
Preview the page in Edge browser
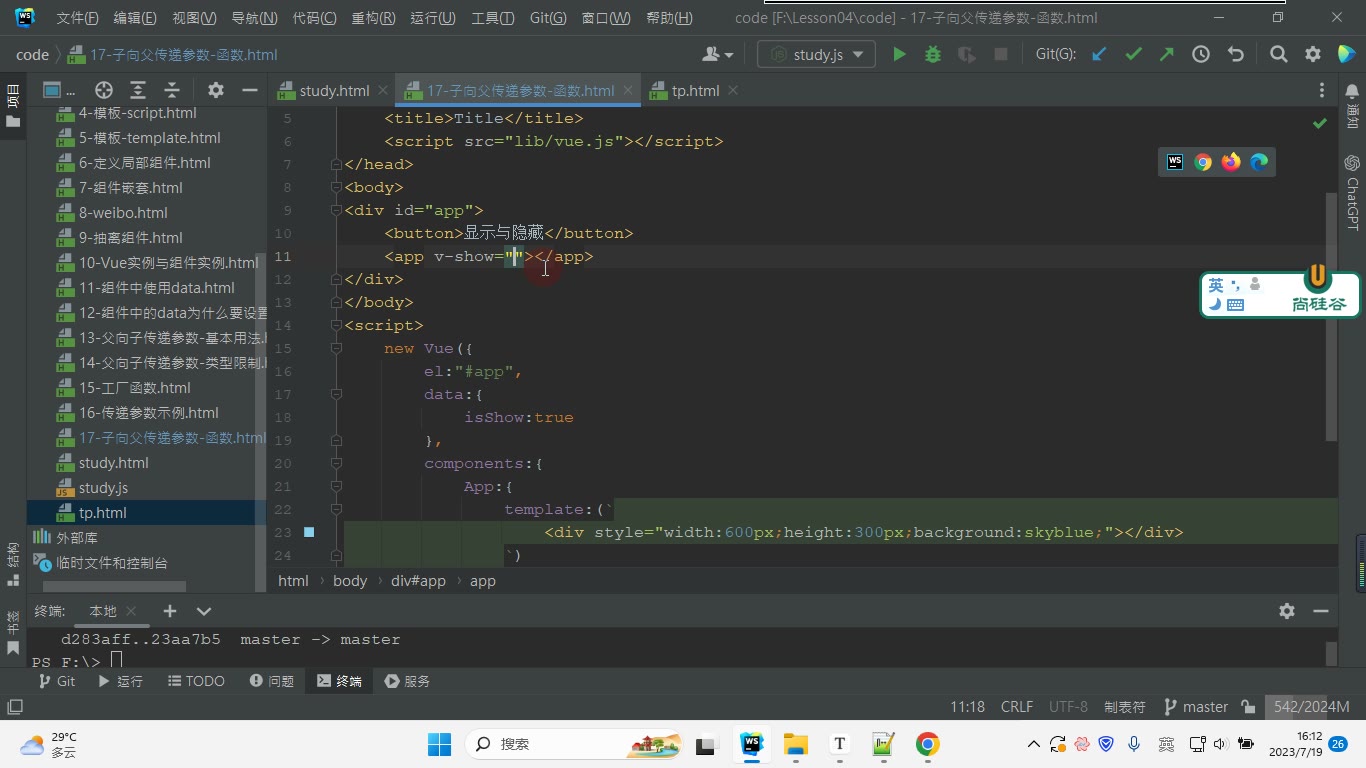(x=1259, y=162)
